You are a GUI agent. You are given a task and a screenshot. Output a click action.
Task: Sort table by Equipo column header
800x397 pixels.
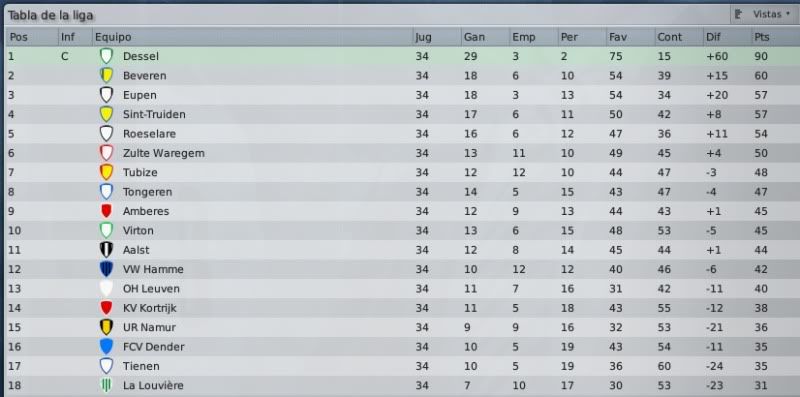pyautogui.click(x=252, y=37)
